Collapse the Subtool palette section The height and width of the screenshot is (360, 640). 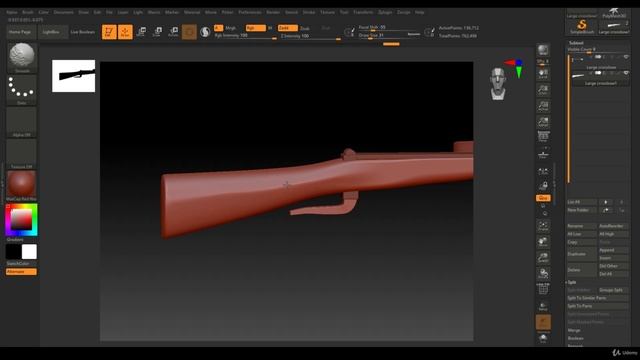pyautogui.click(x=576, y=43)
